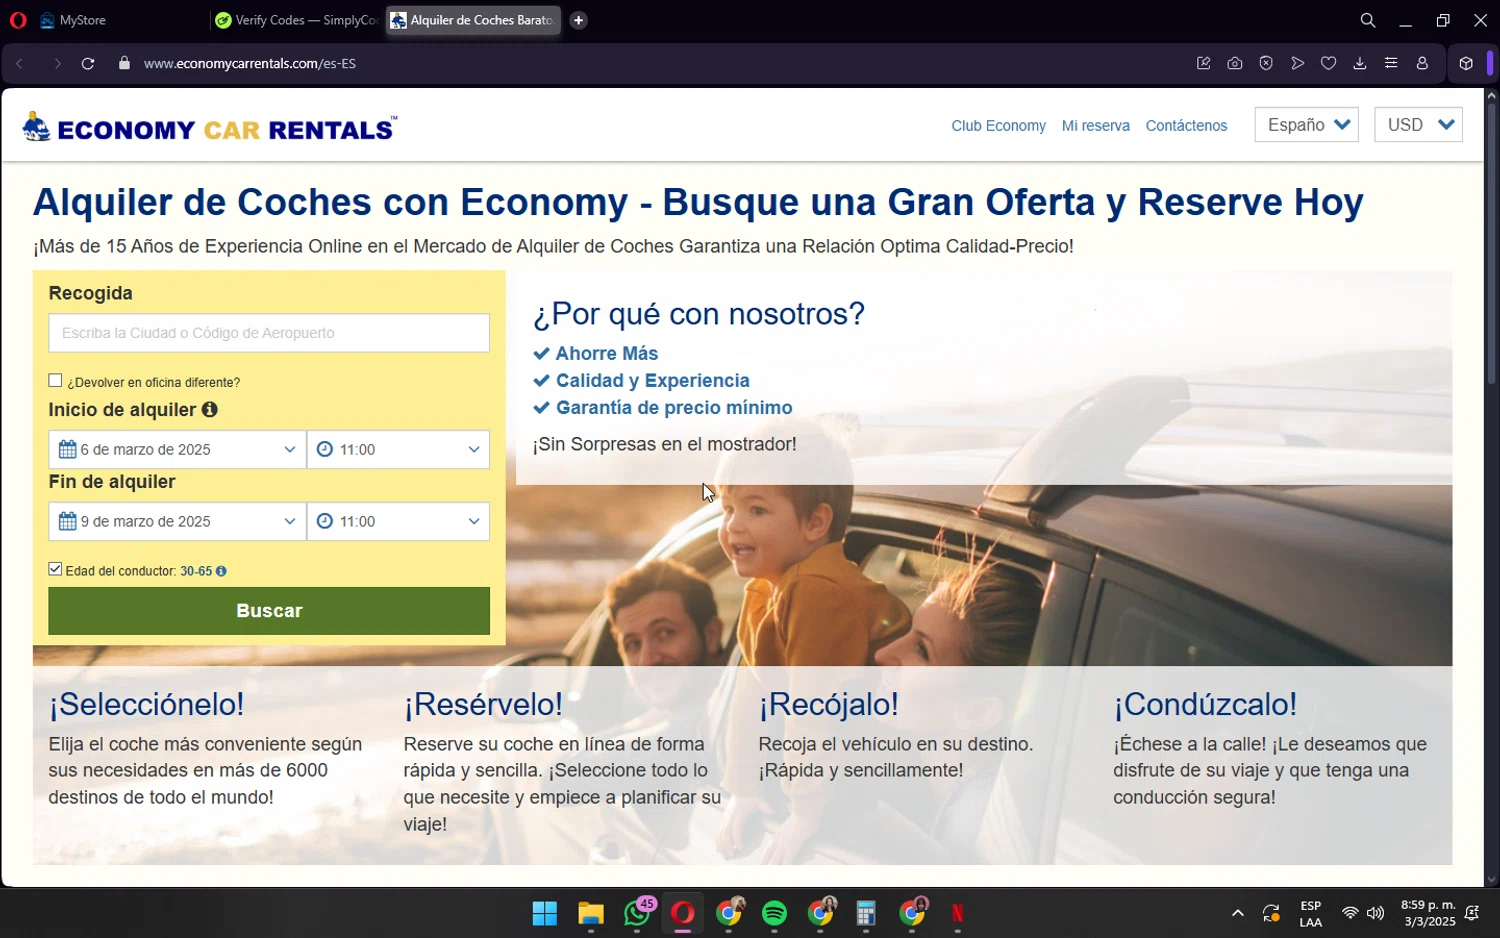1500x938 pixels.
Task: Click the Ahorre Más text
Action: point(607,354)
